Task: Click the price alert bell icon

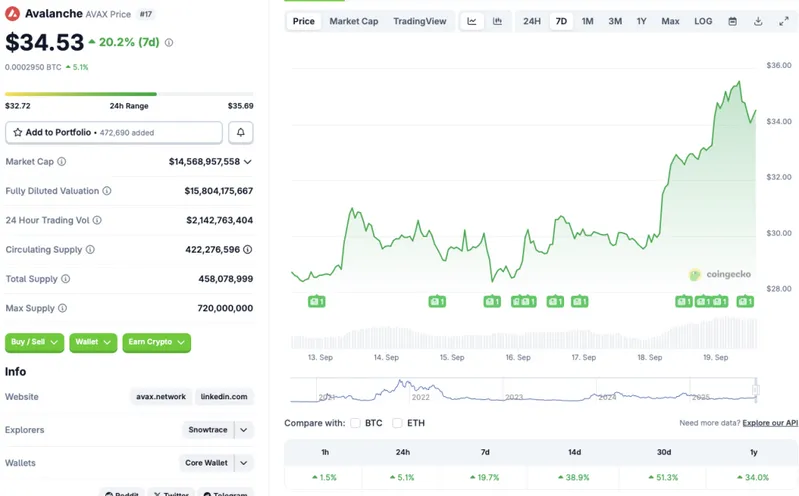Action: 241,133
